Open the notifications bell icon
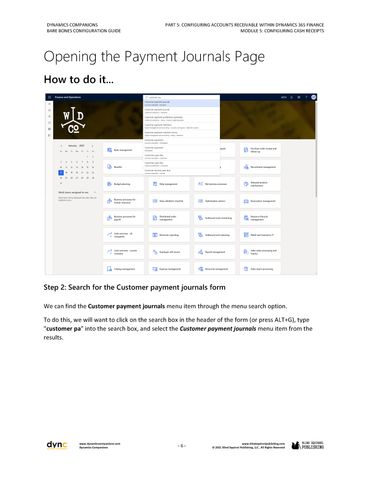This screenshot has width=371, height=480. pyautogui.click(x=292, y=97)
